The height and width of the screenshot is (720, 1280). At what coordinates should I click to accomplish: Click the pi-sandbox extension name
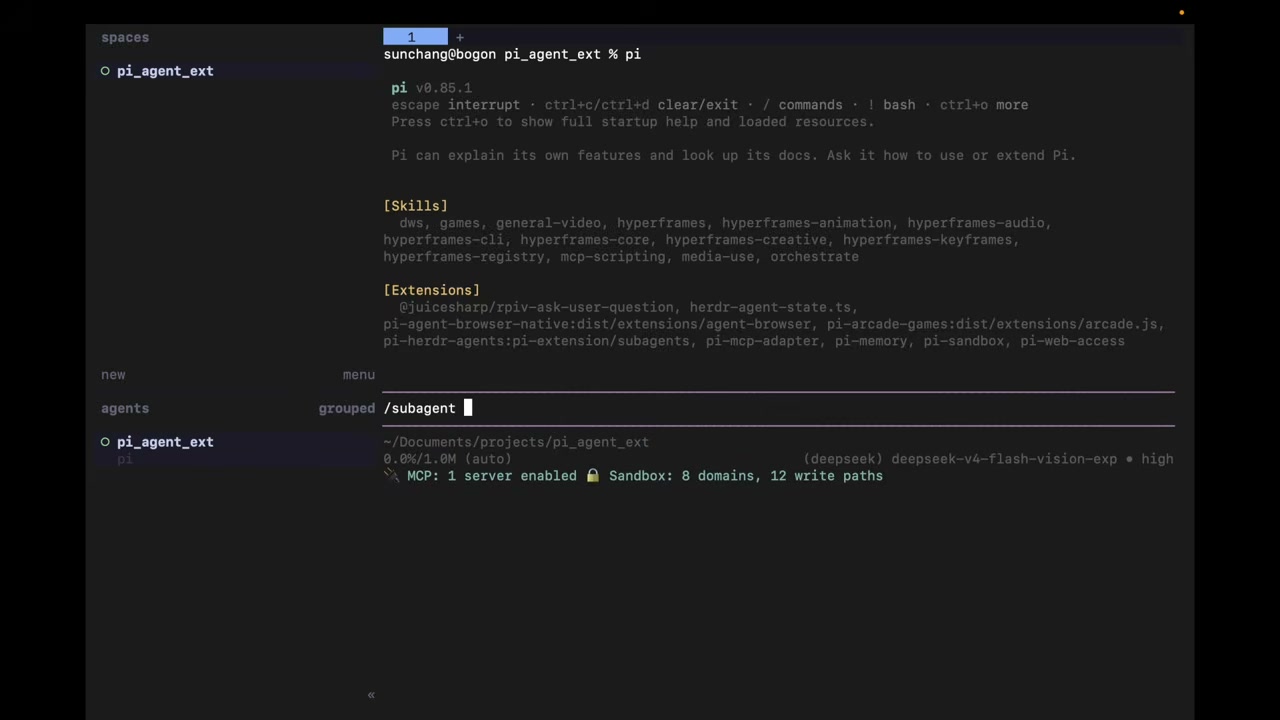[x=964, y=341]
